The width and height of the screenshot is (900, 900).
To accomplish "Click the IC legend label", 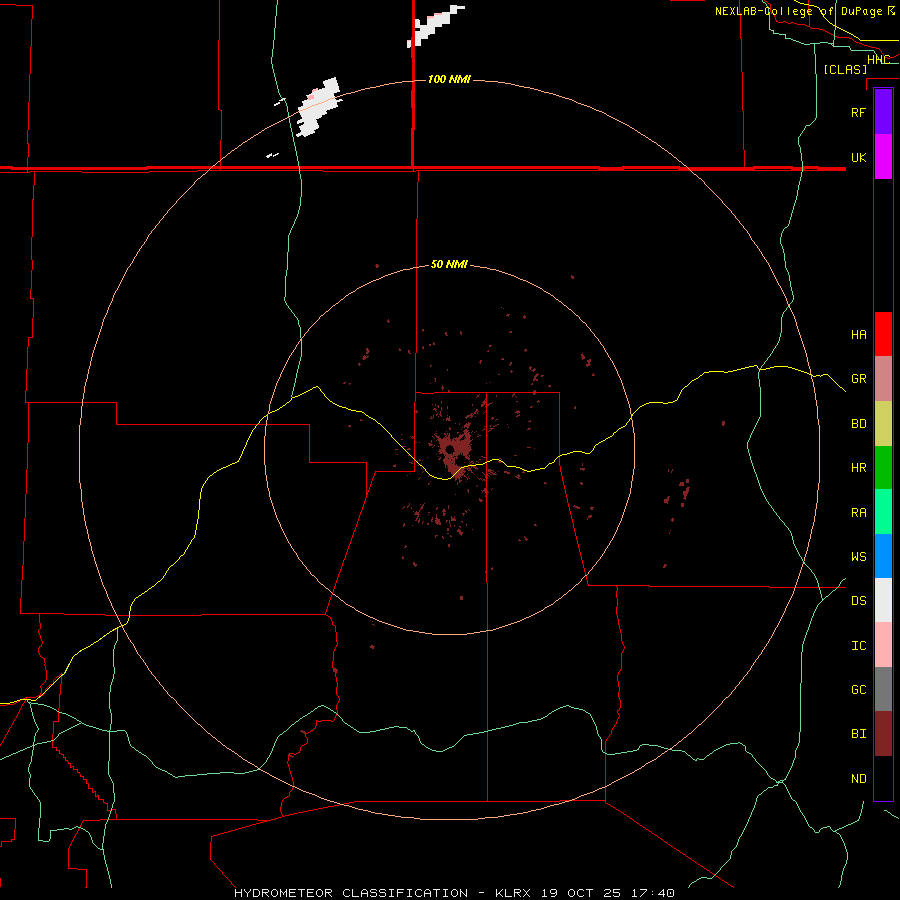I will tap(858, 646).
